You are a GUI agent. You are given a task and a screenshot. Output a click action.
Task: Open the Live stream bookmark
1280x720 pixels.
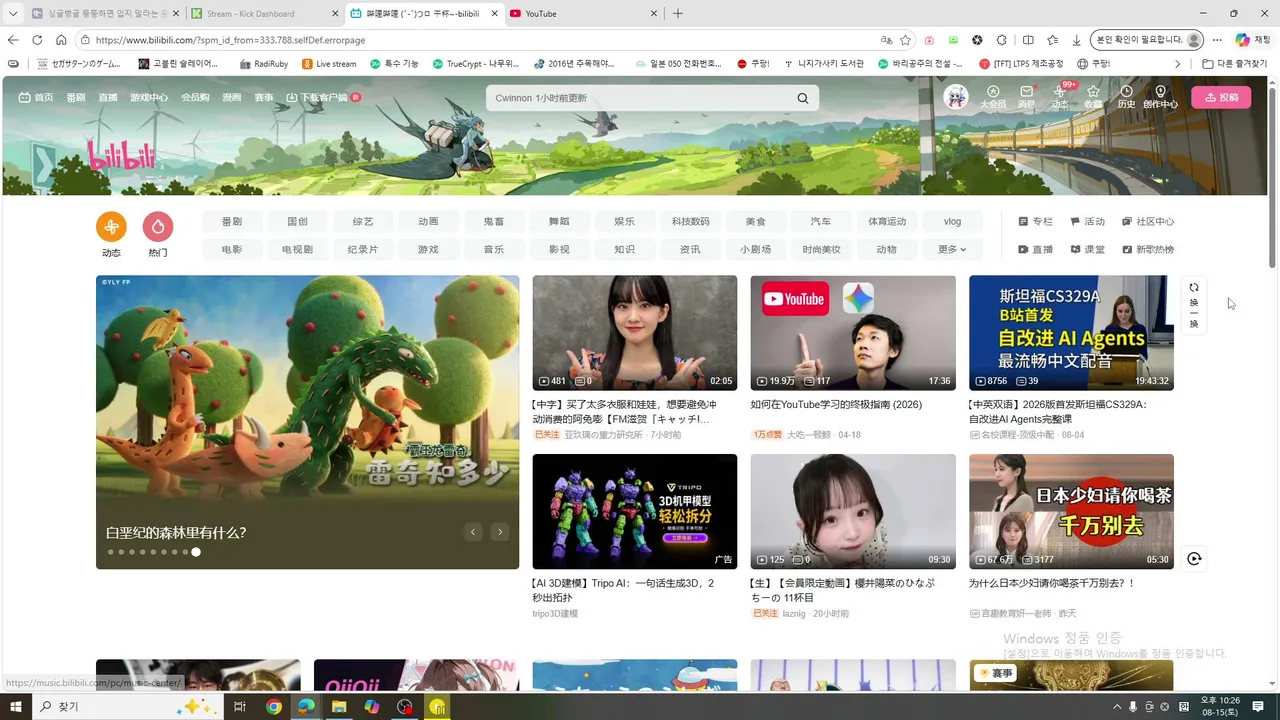(328, 64)
